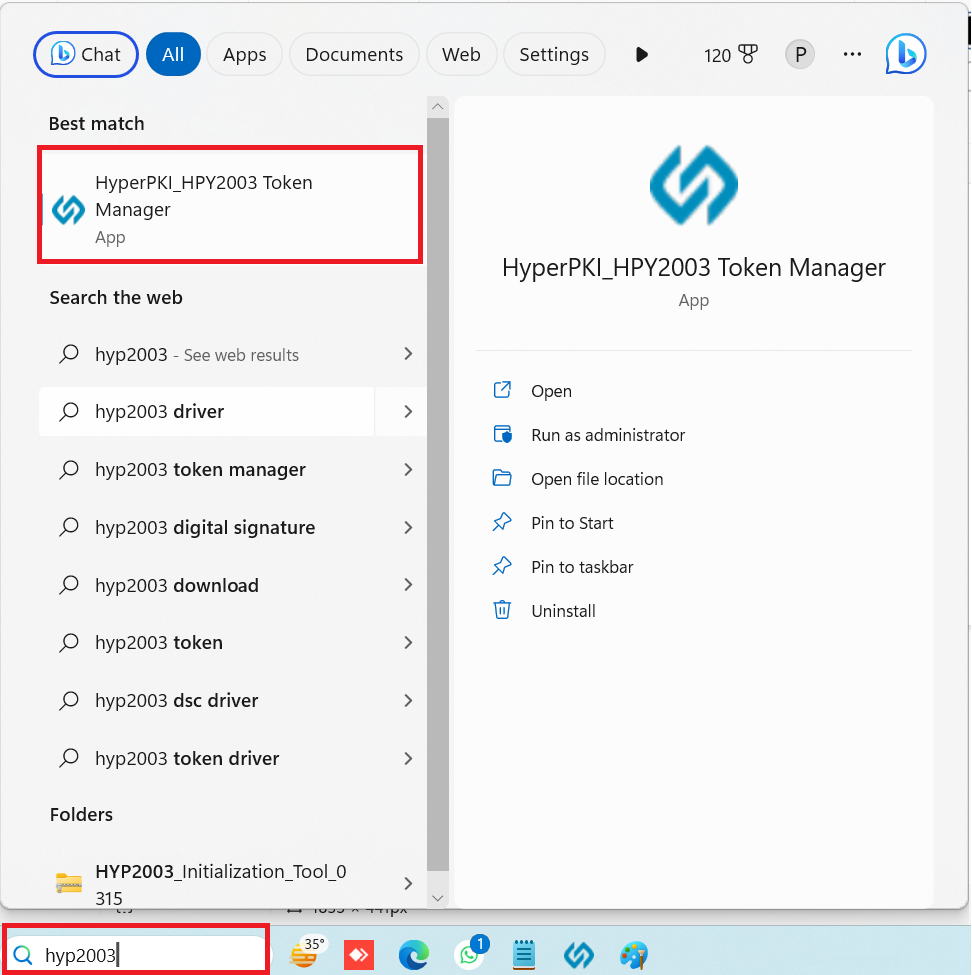Expand the hyp2003 token chevron

[408, 642]
